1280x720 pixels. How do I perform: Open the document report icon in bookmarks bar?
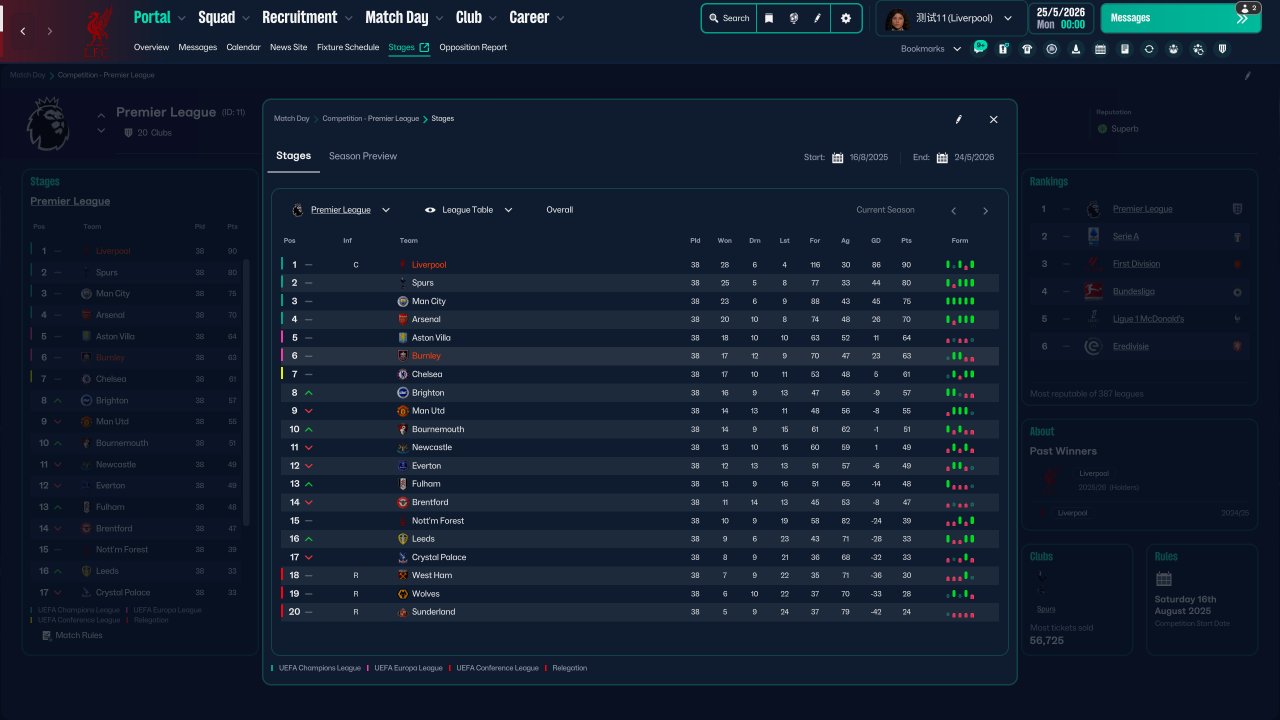[x=1125, y=49]
